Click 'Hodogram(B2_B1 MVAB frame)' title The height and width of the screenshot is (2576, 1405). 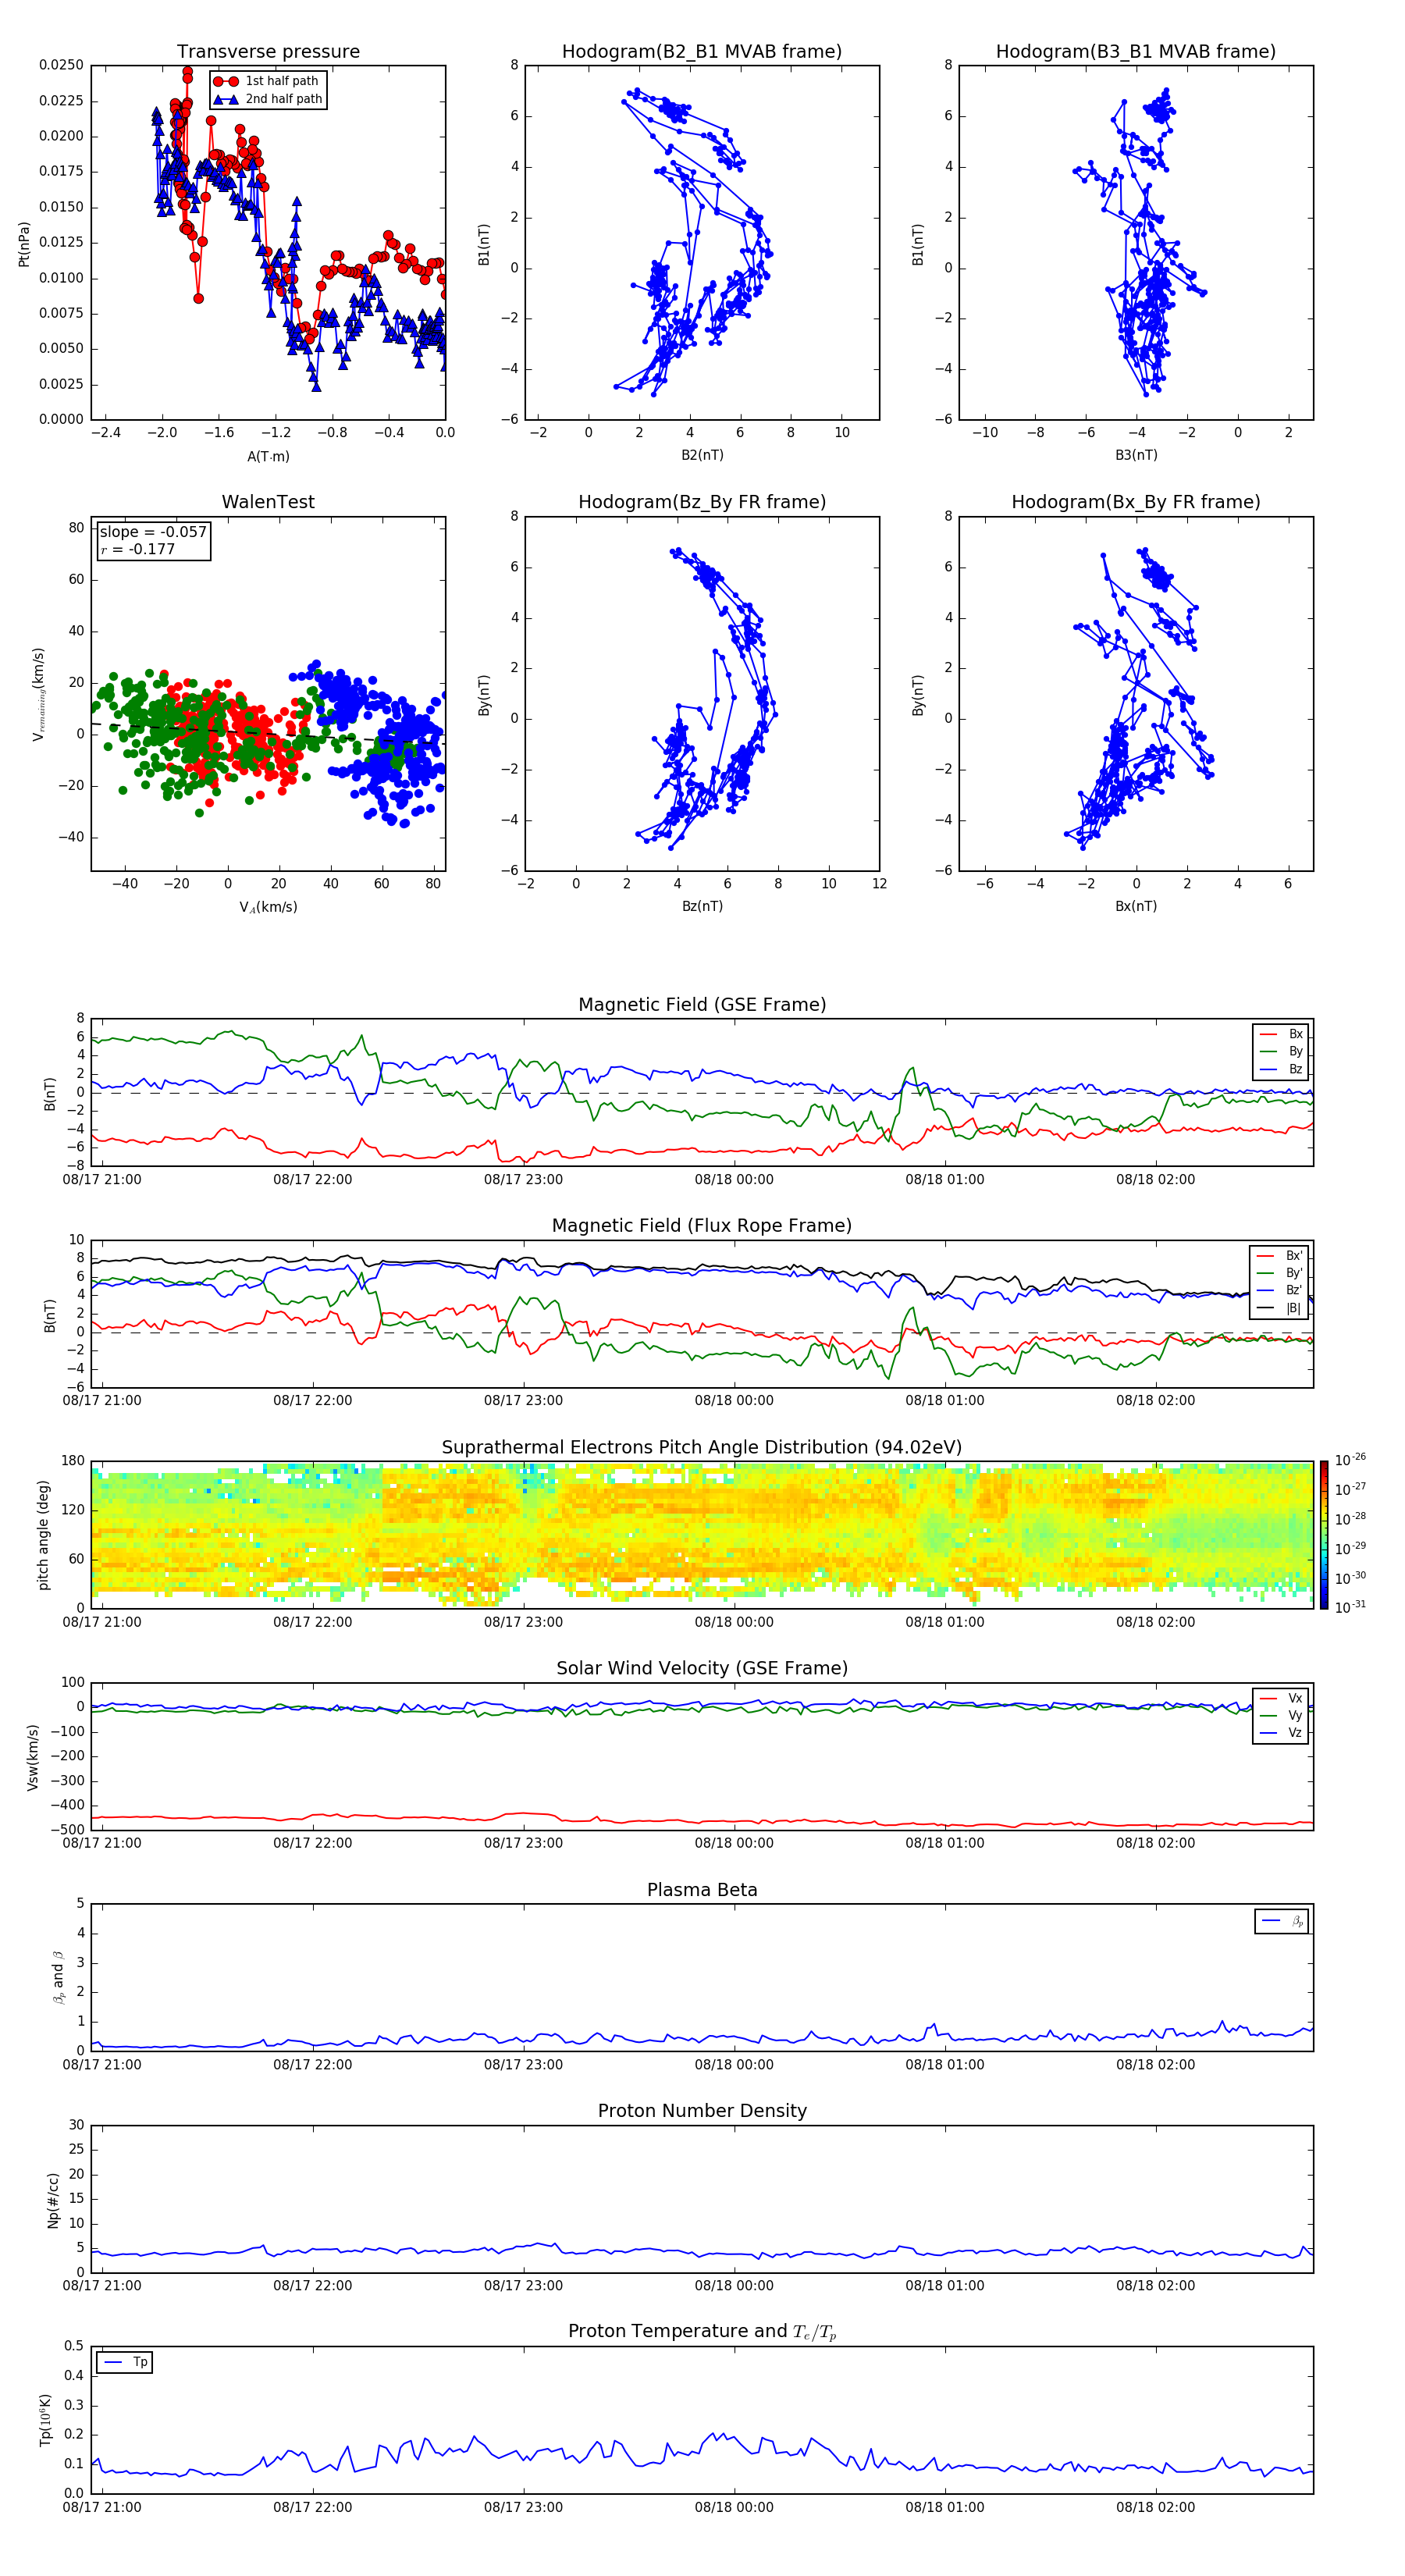702,52
